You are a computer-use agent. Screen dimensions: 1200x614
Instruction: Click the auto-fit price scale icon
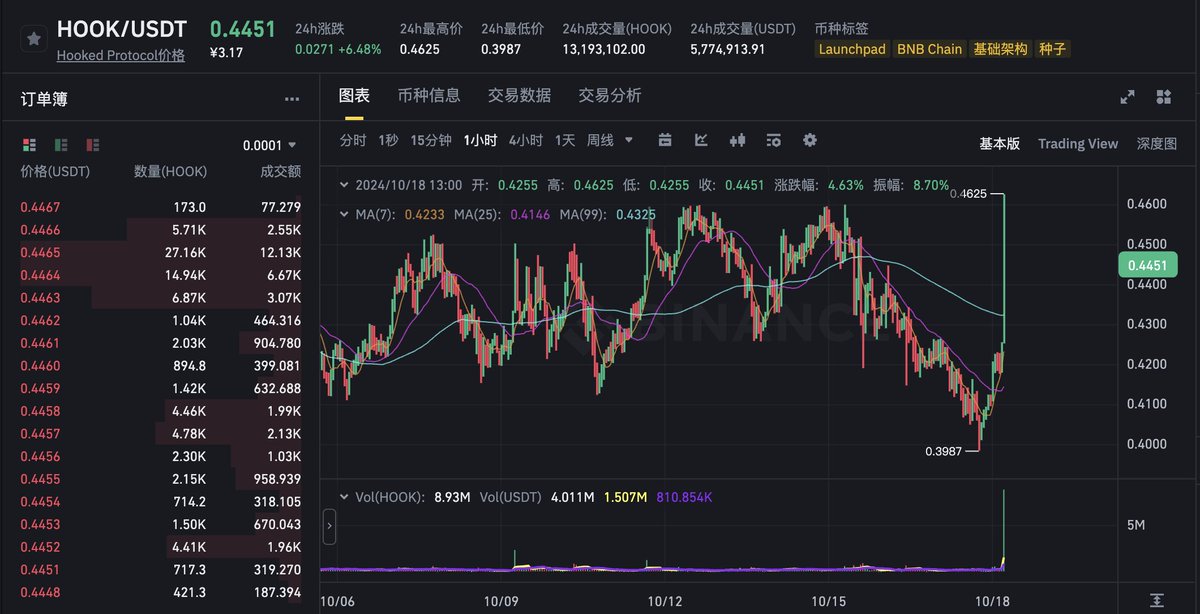[1157, 601]
